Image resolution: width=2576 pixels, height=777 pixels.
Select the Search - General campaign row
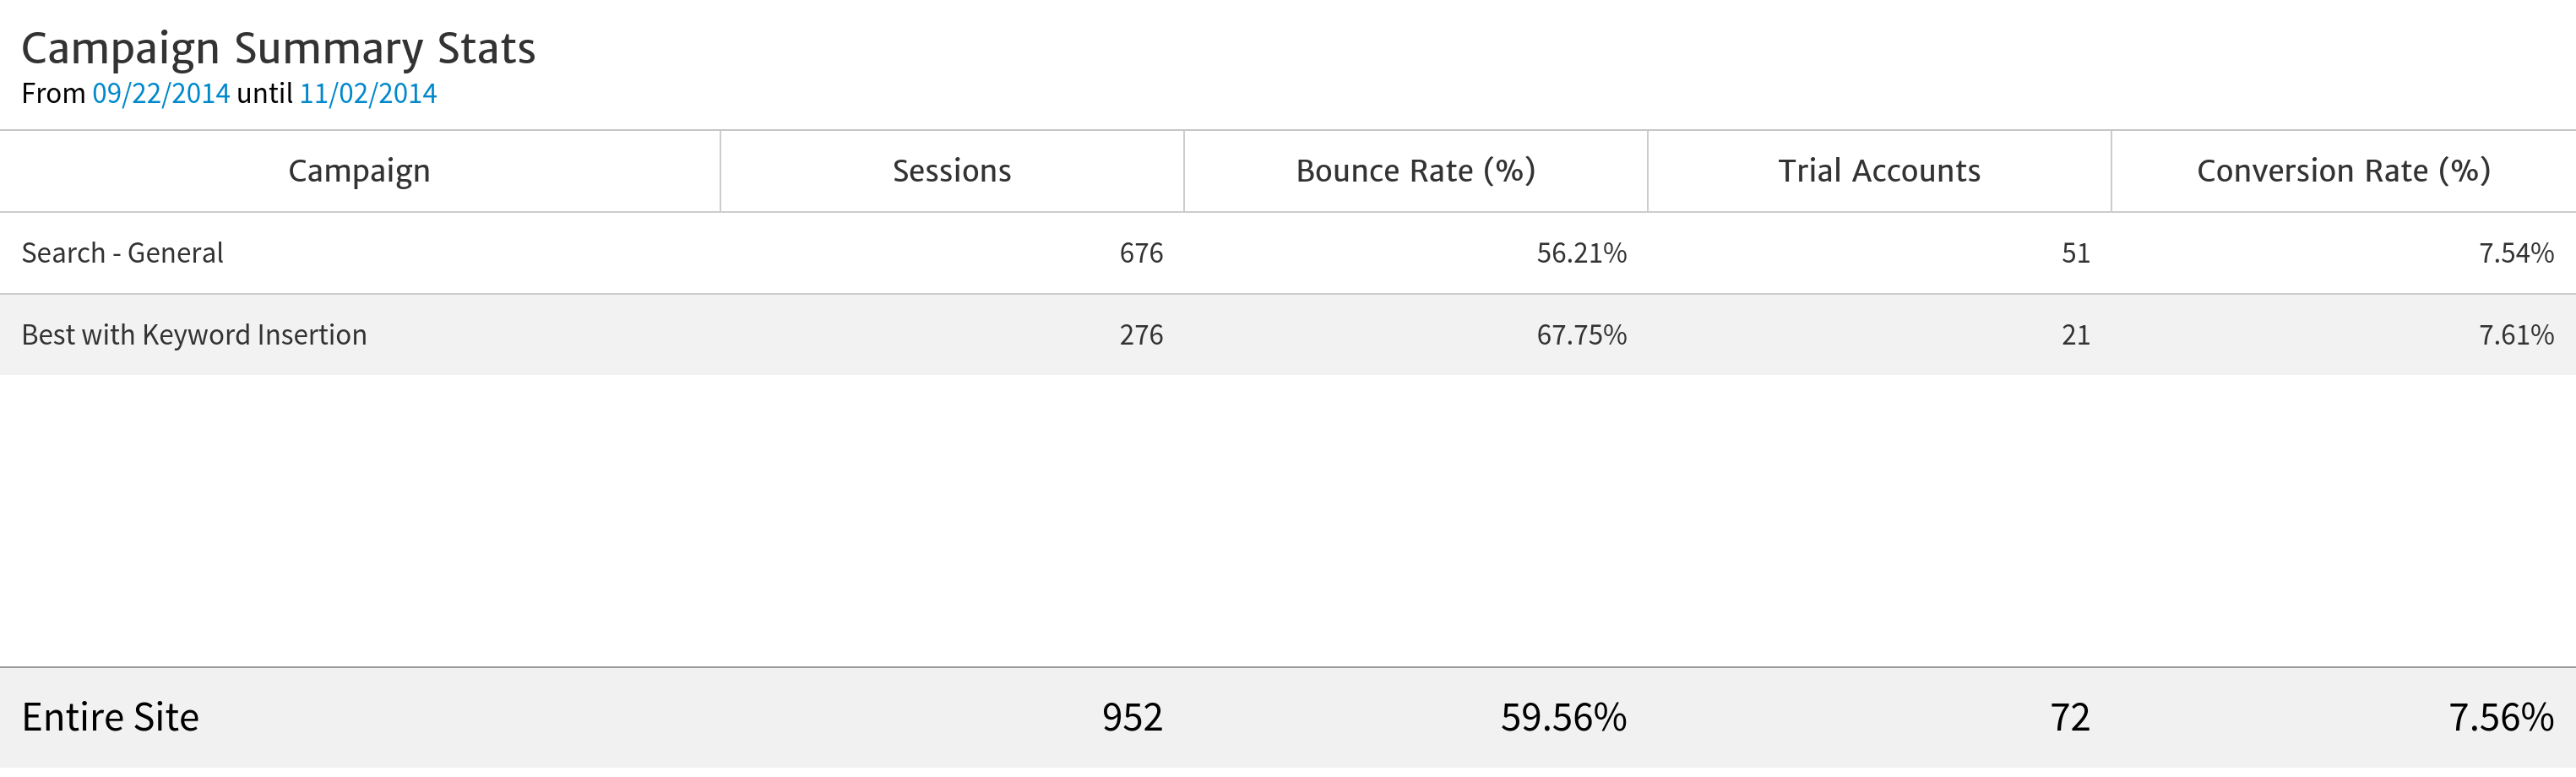(x=122, y=253)
